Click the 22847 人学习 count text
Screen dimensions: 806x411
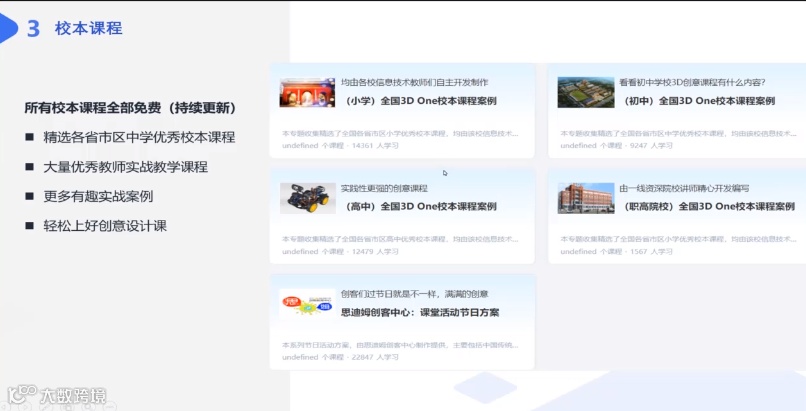[x=375, y=357]
